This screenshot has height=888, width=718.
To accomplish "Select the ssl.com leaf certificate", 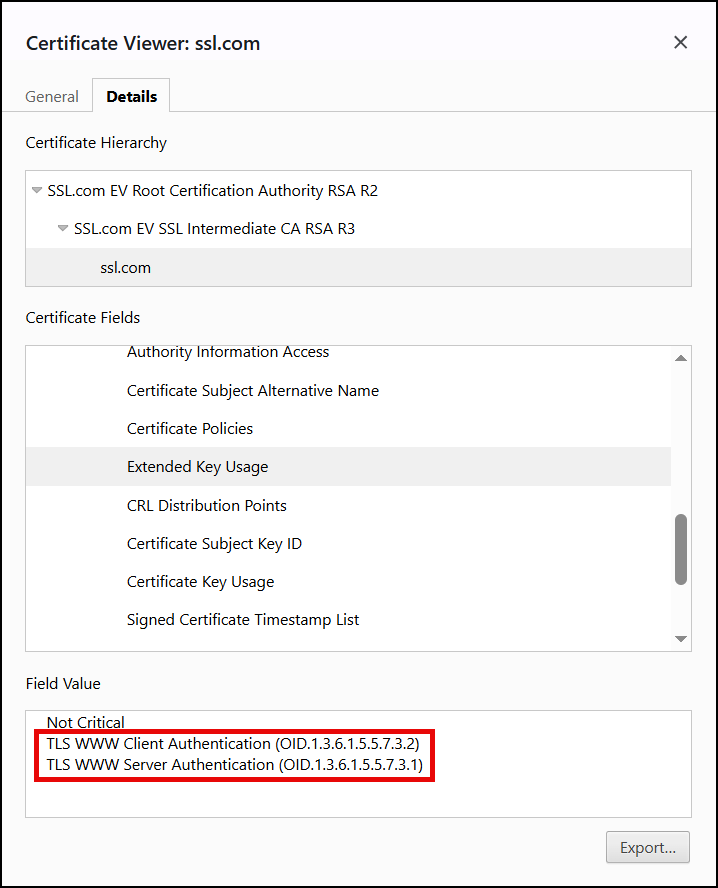I will pos(126,268).
